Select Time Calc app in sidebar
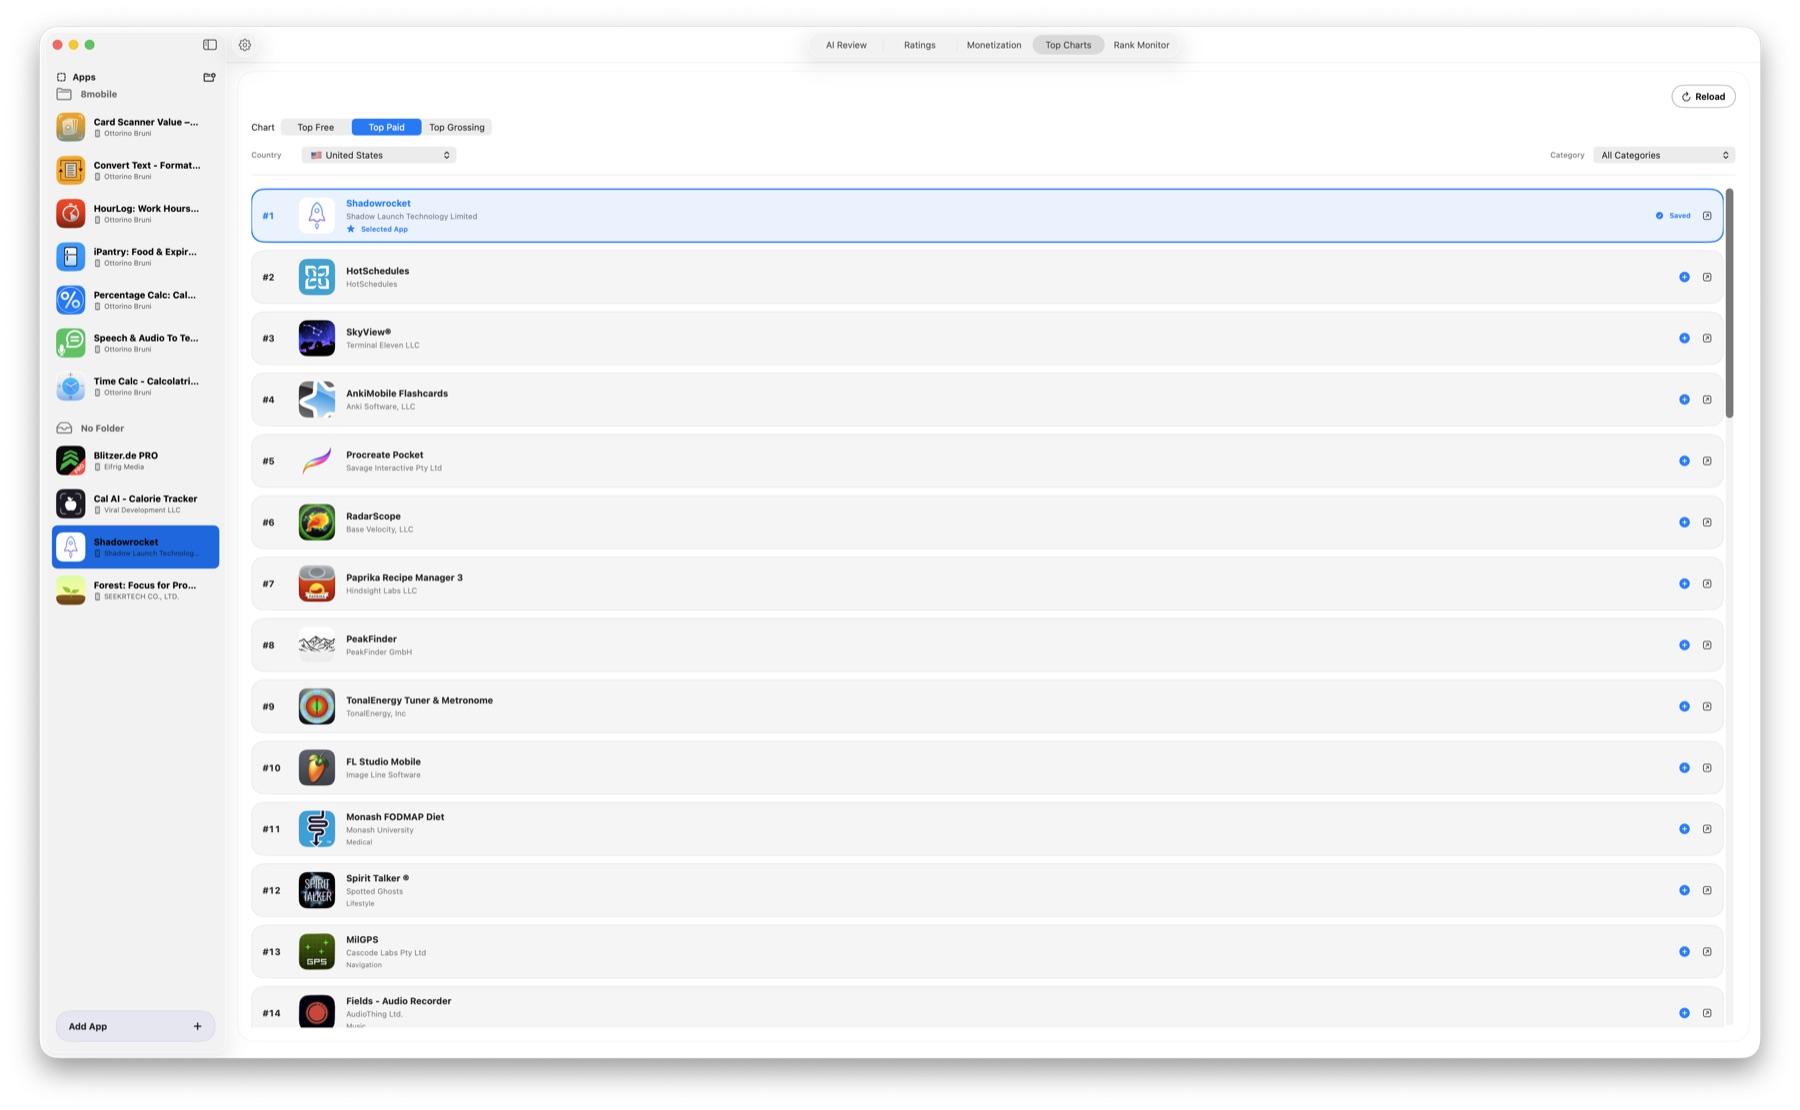The height and width of the screenshot is (1110, 1800). coord(135,386)
